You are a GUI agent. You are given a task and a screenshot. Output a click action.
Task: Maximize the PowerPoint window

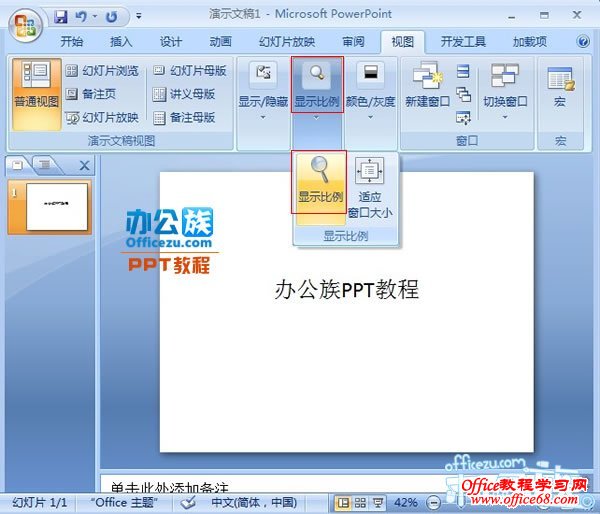(x=544, y=16)
